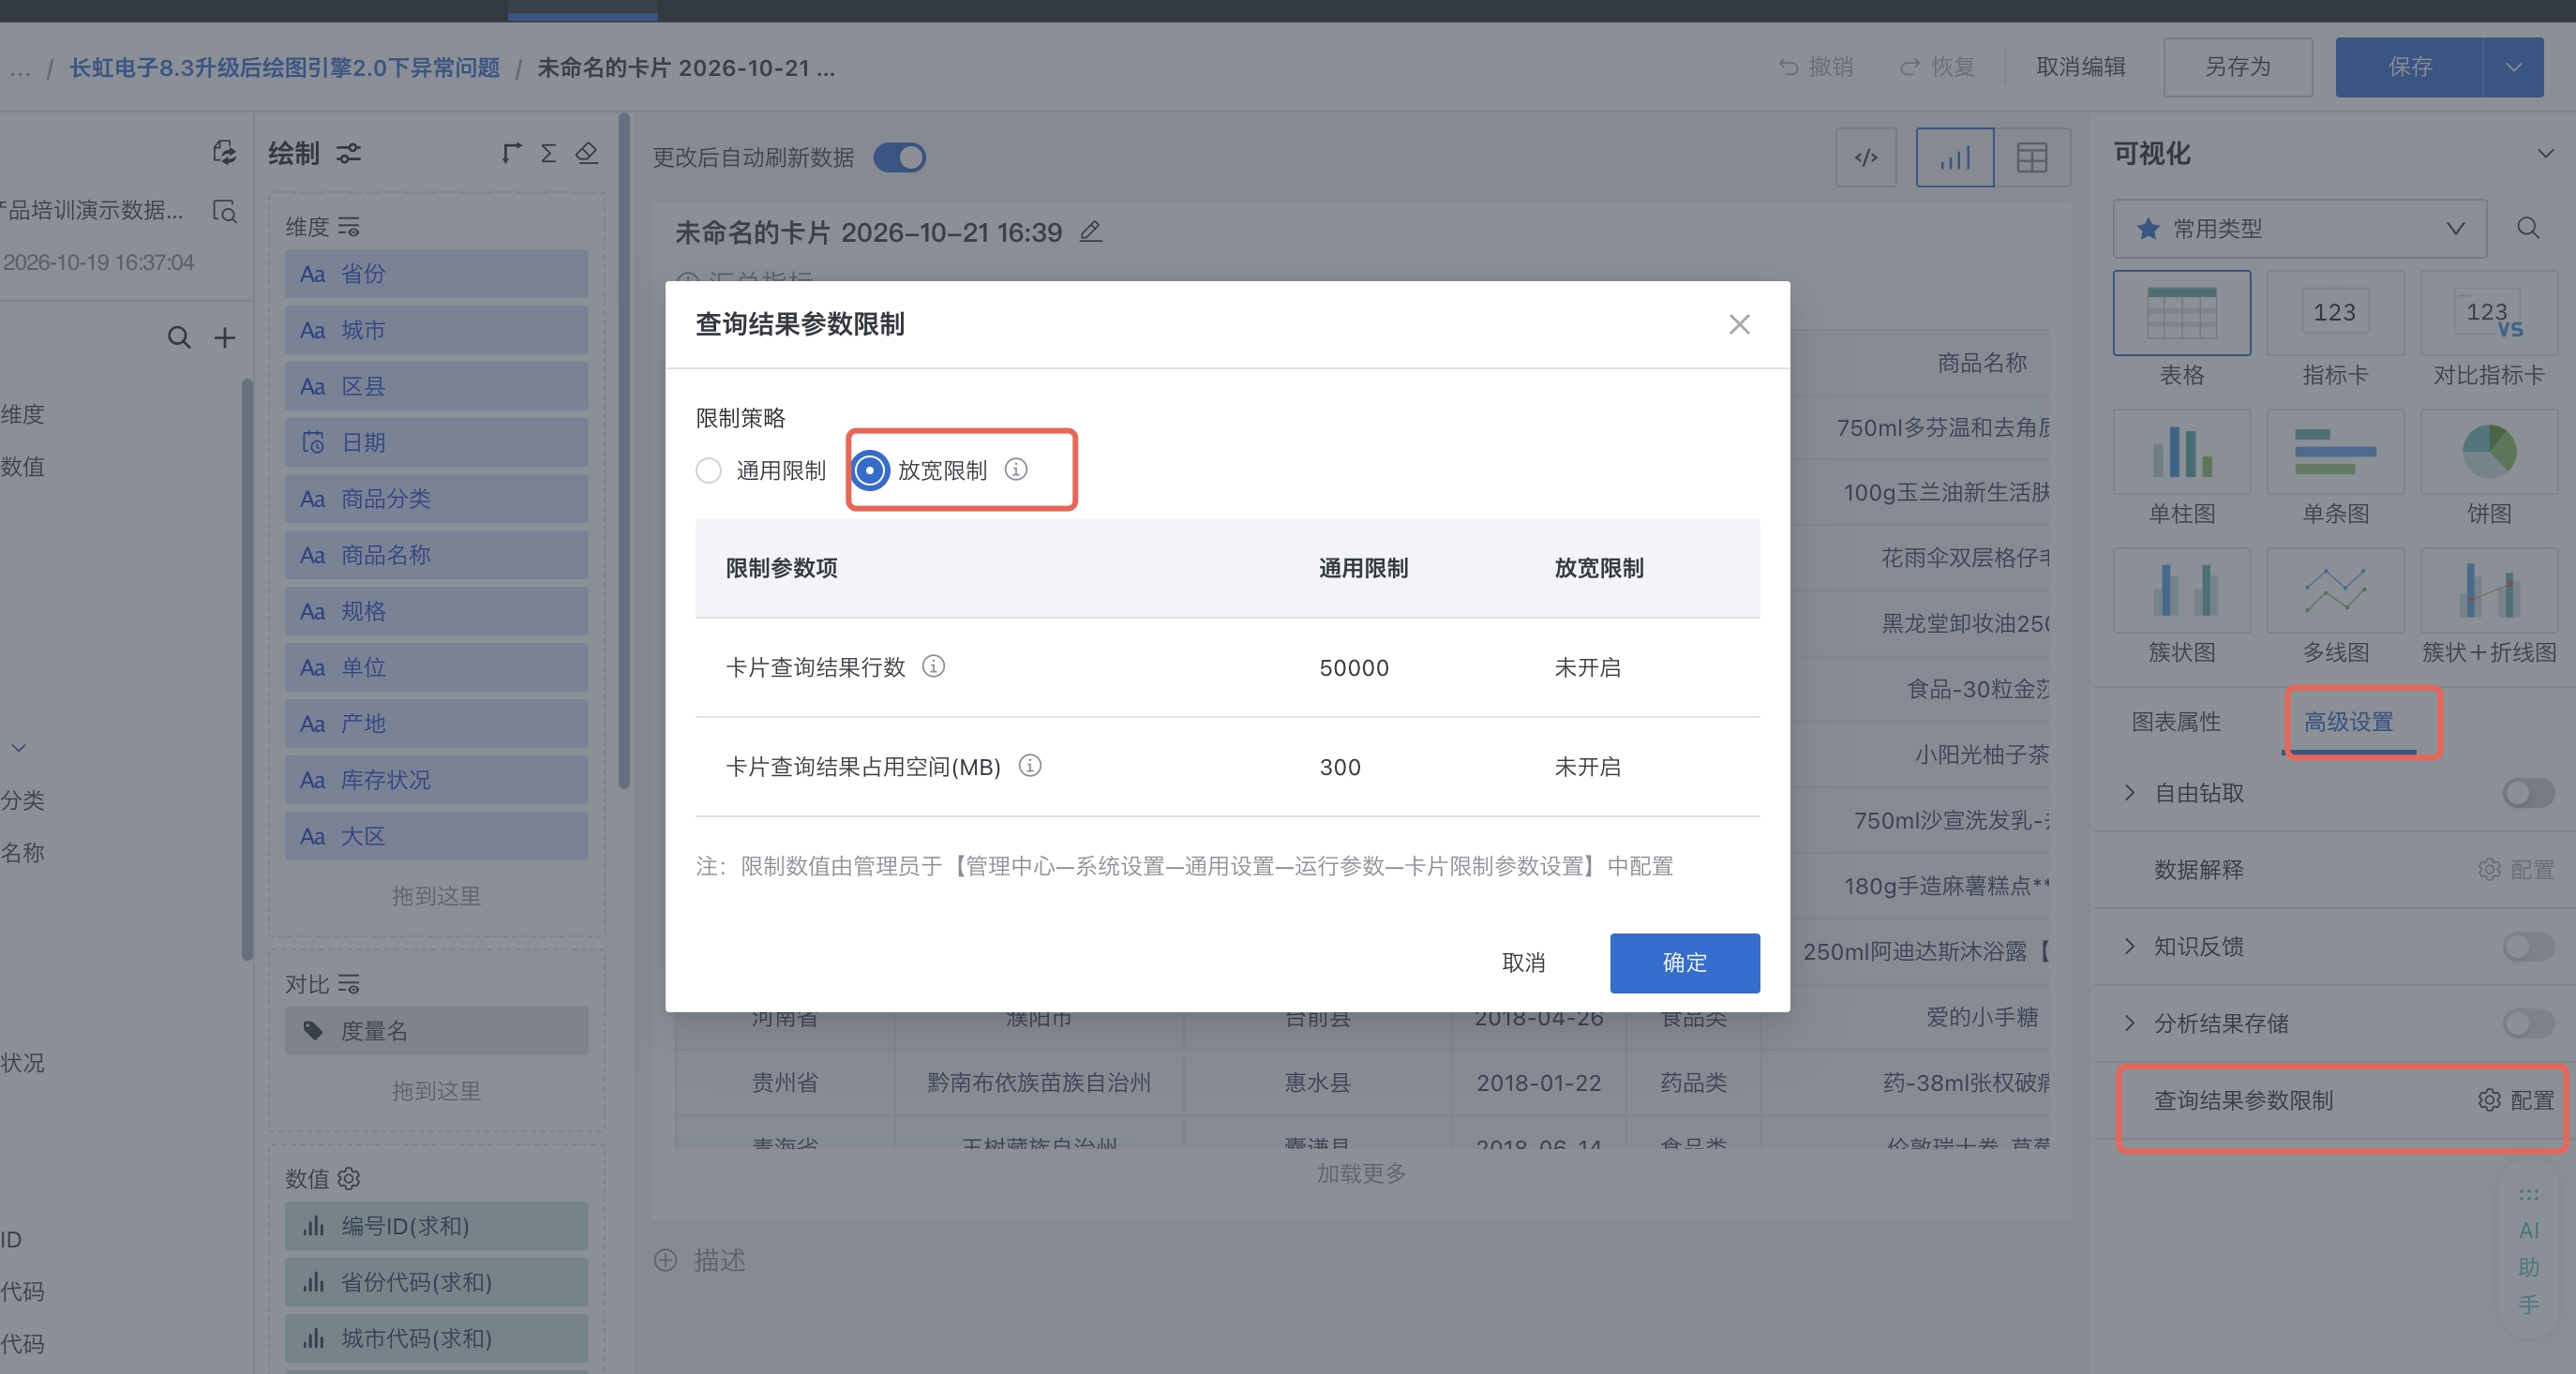Open the dropdown arrow next to 保存
Image resolution: width=2576 pixels, height=1374 pixels.
point(2513,67)
